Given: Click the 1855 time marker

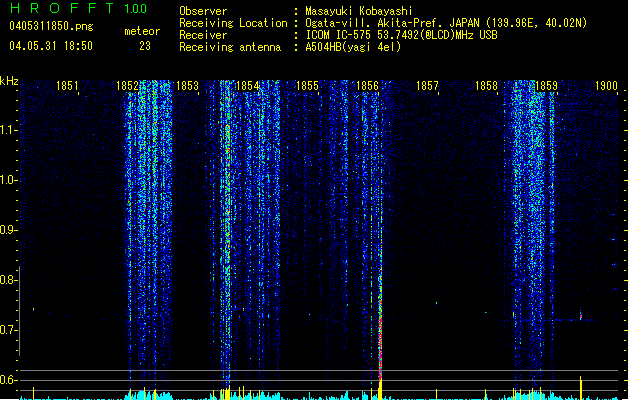Looking at the screenshot, I should click(307, 85).
